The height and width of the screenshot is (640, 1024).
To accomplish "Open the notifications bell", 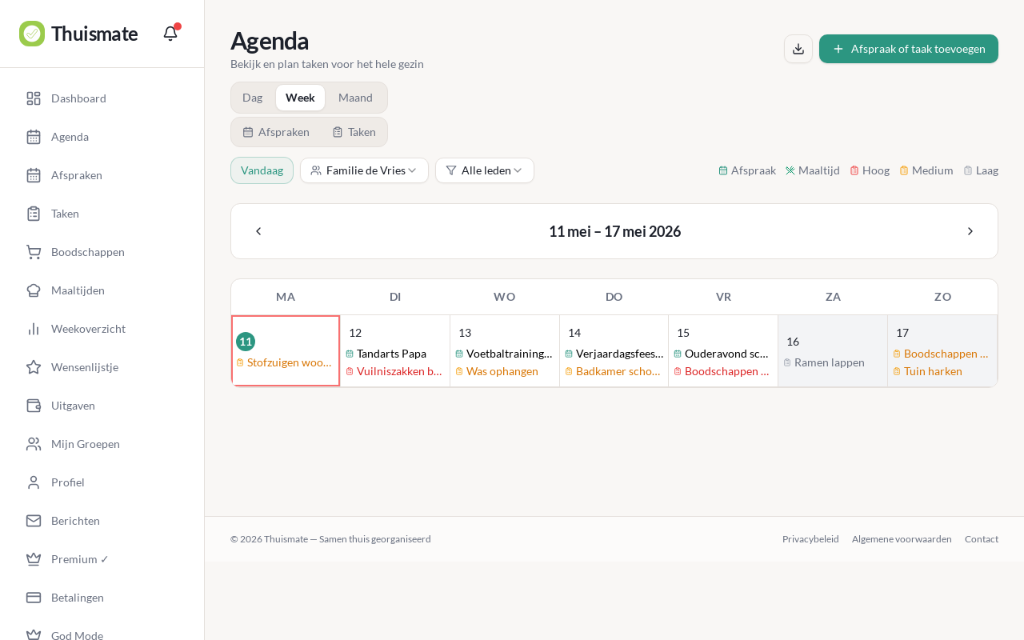I will pyautogui.click(x=170, y=33).
